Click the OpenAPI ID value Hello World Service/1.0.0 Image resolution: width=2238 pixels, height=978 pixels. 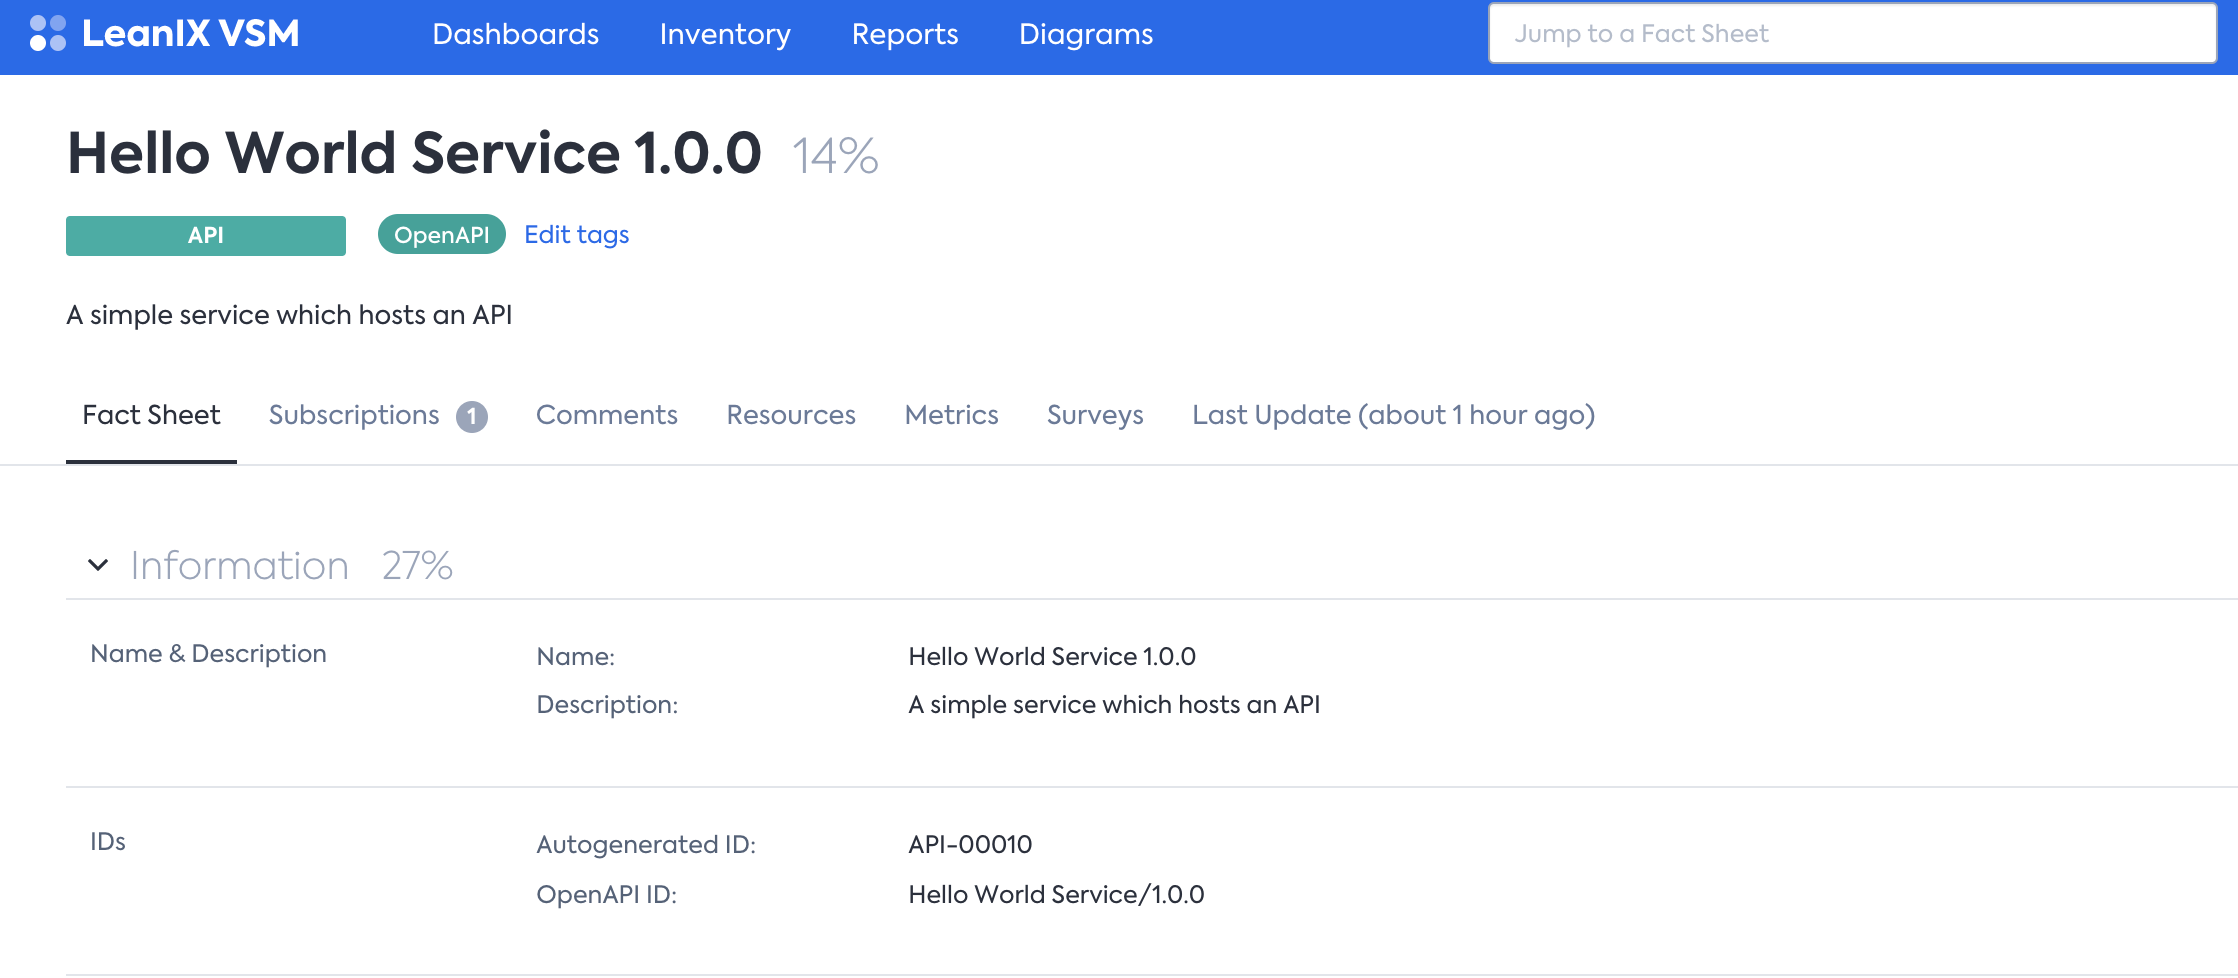click(1056, 894)
